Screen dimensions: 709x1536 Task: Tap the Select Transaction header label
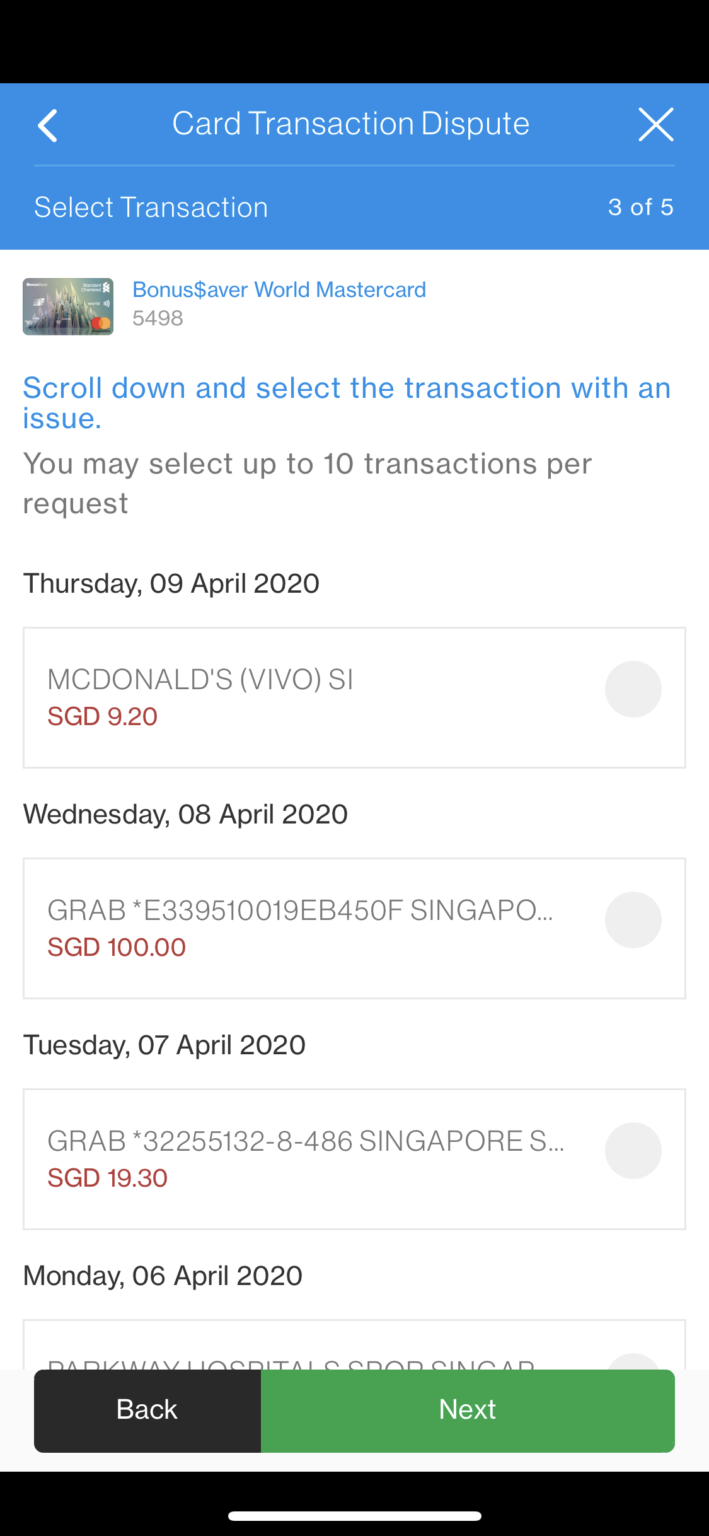pos(150,207)
